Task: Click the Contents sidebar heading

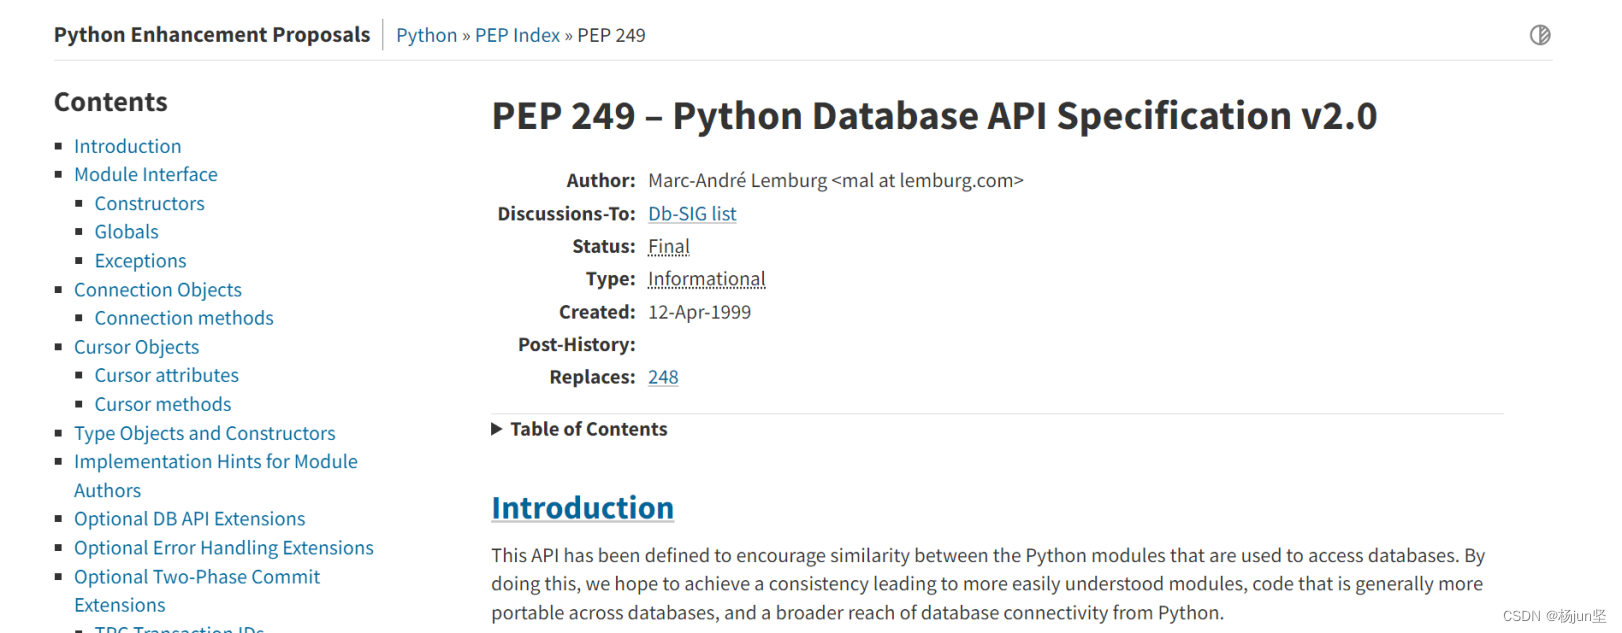Action: pyautogui.click(x=110, y=102)
